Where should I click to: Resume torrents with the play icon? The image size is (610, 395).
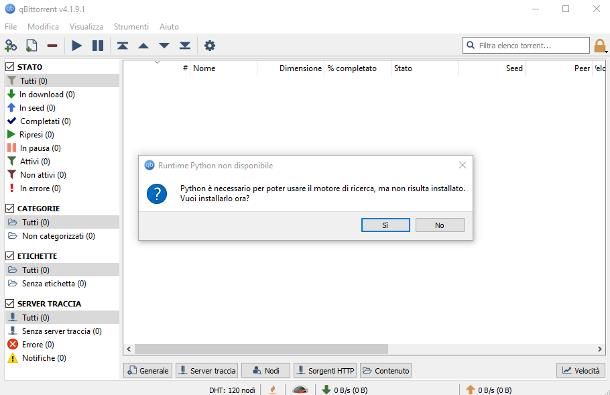pyautogui.click(x=77, y=46)
